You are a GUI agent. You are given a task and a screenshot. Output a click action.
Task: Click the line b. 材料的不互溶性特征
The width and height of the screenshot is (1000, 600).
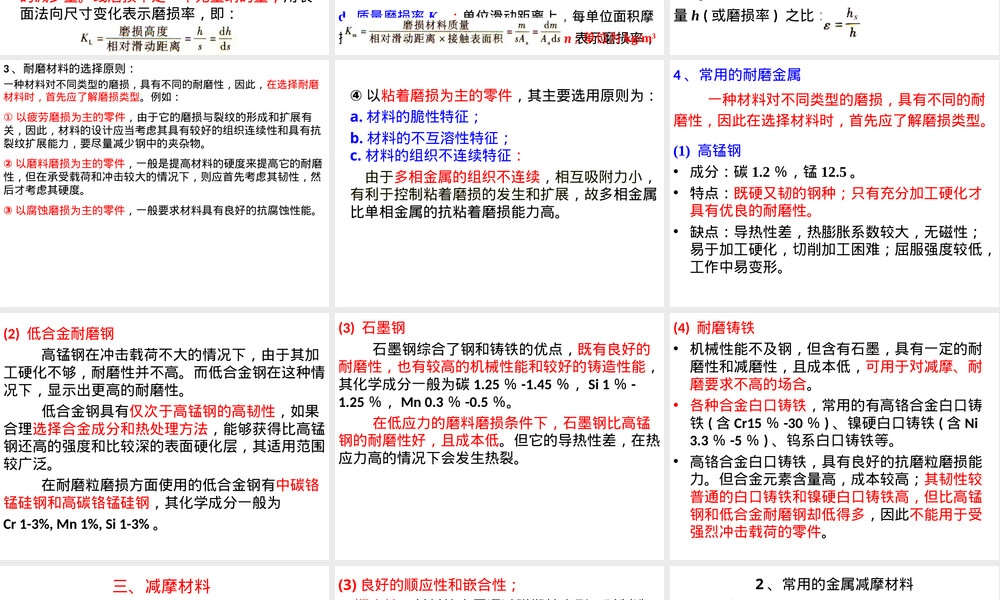[430, 138]
